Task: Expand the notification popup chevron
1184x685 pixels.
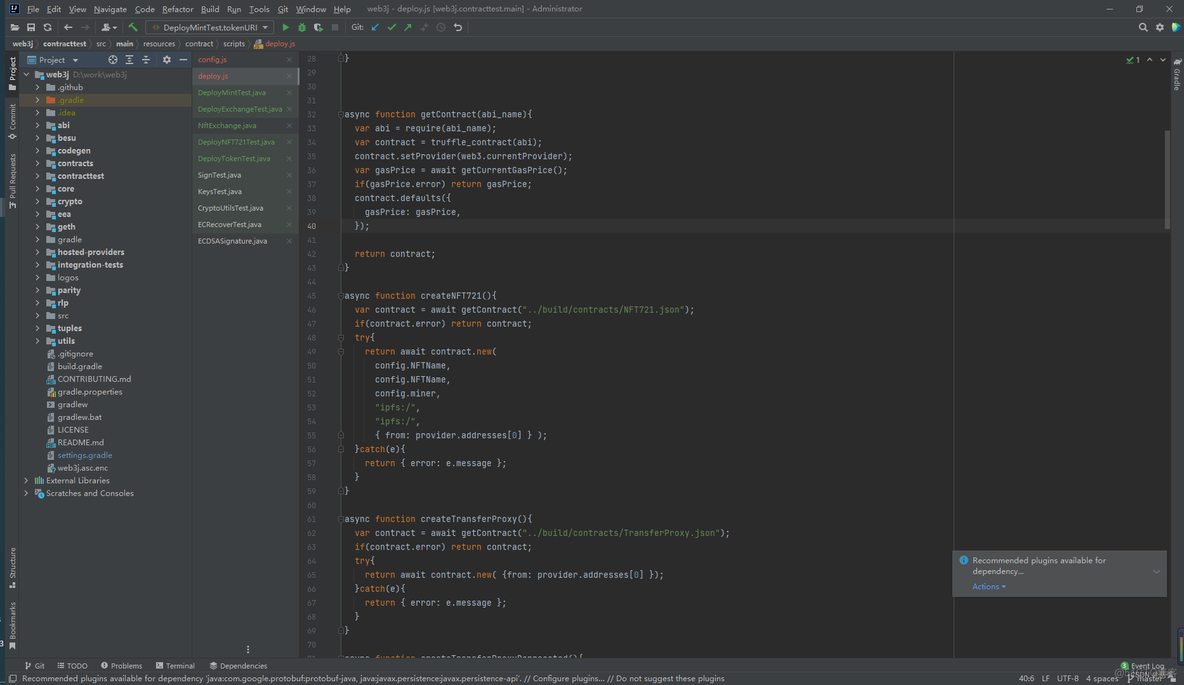Action: tap(1156, 572)
